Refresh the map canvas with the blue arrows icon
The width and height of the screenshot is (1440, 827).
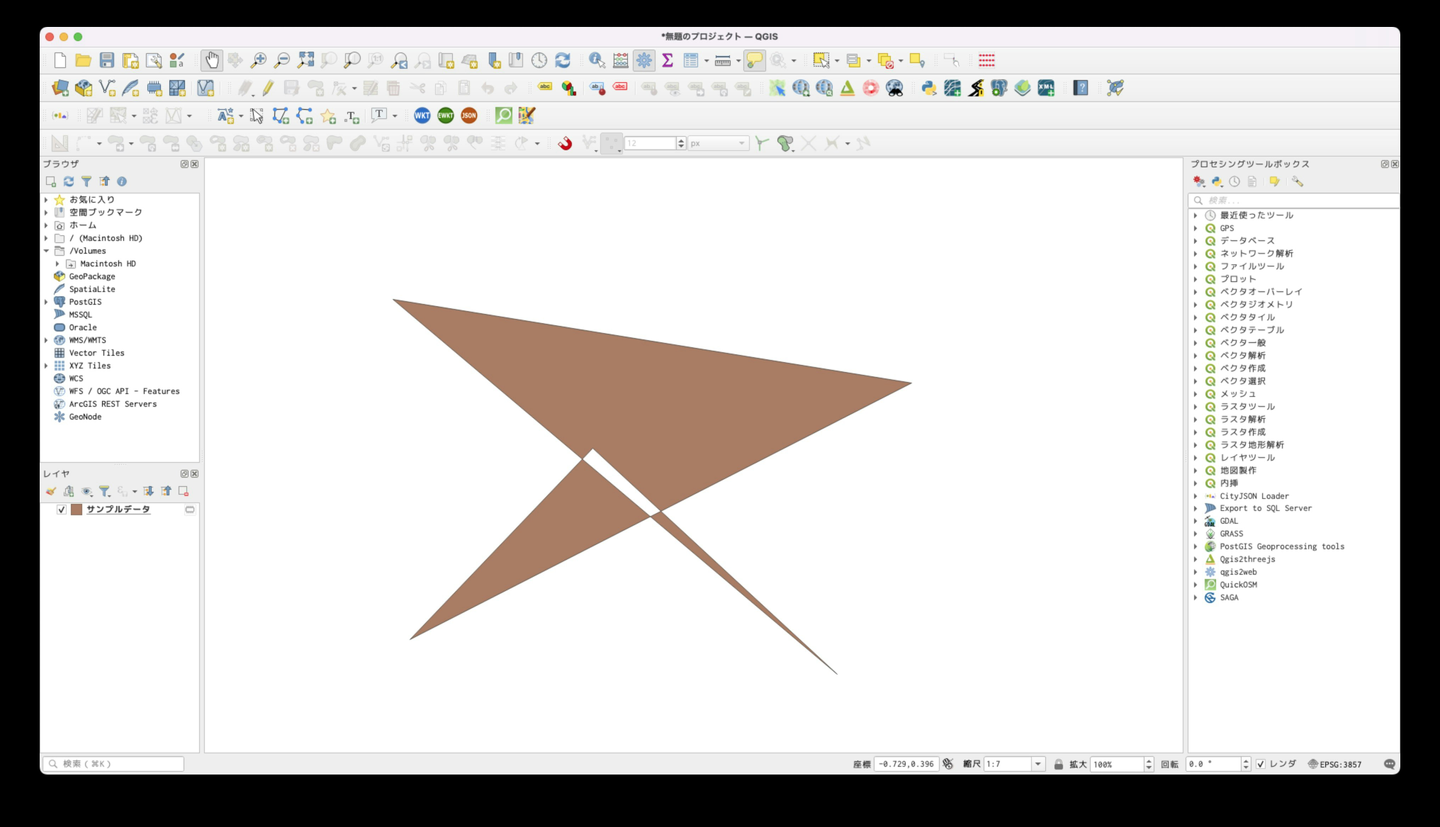tap(563, 61)
